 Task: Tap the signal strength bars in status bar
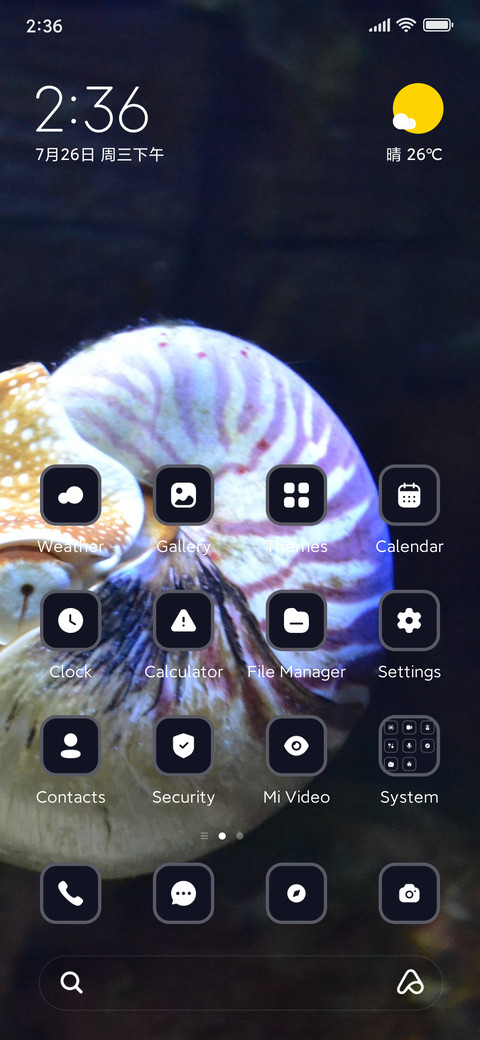380,26
